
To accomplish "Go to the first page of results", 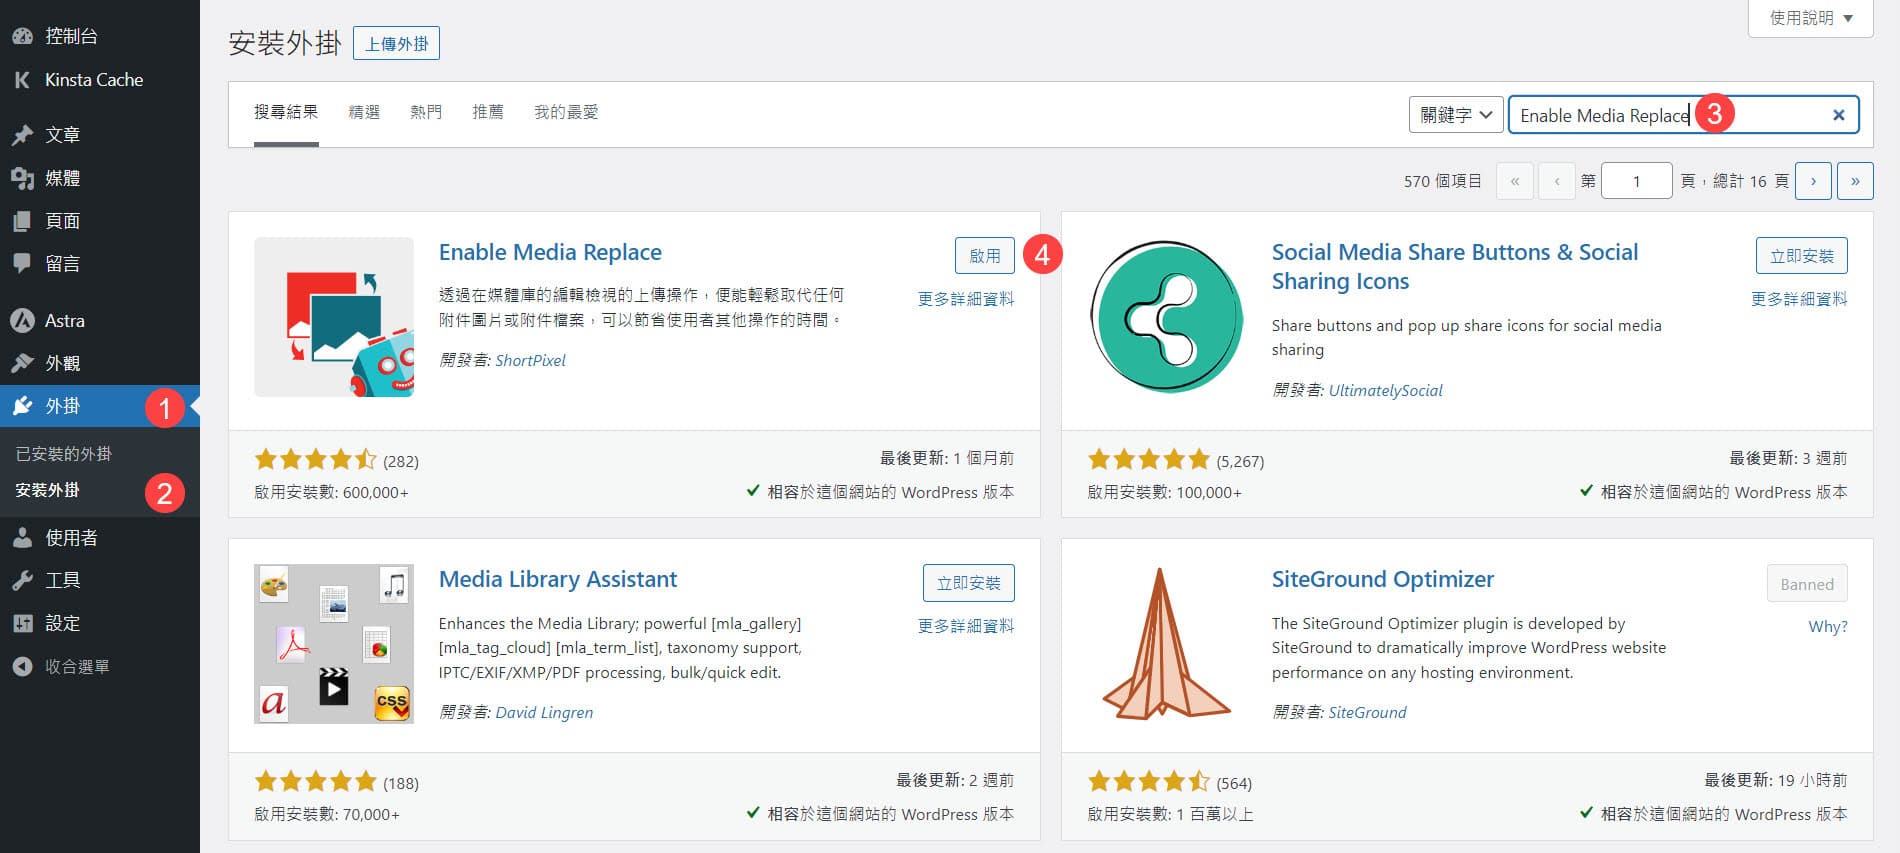I will [x=1515, y=181].
